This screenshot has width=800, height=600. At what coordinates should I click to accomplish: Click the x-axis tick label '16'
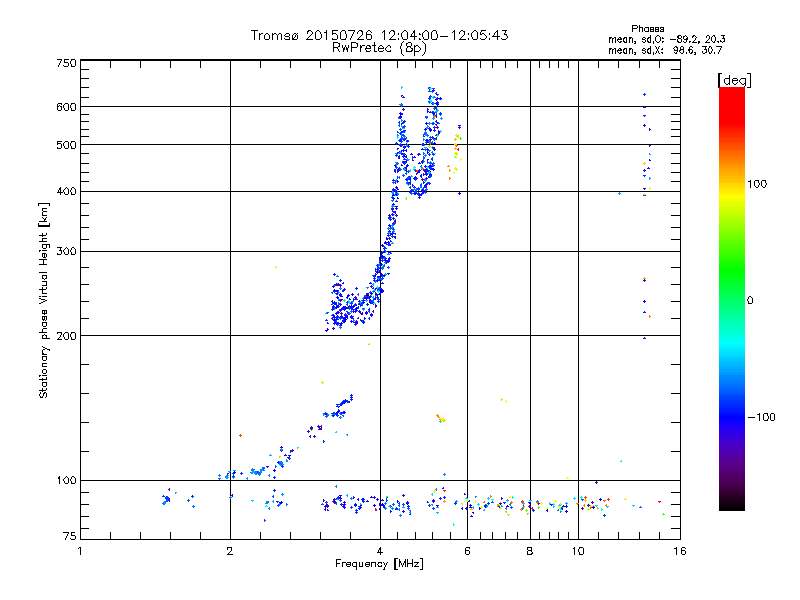coord(680,551)
